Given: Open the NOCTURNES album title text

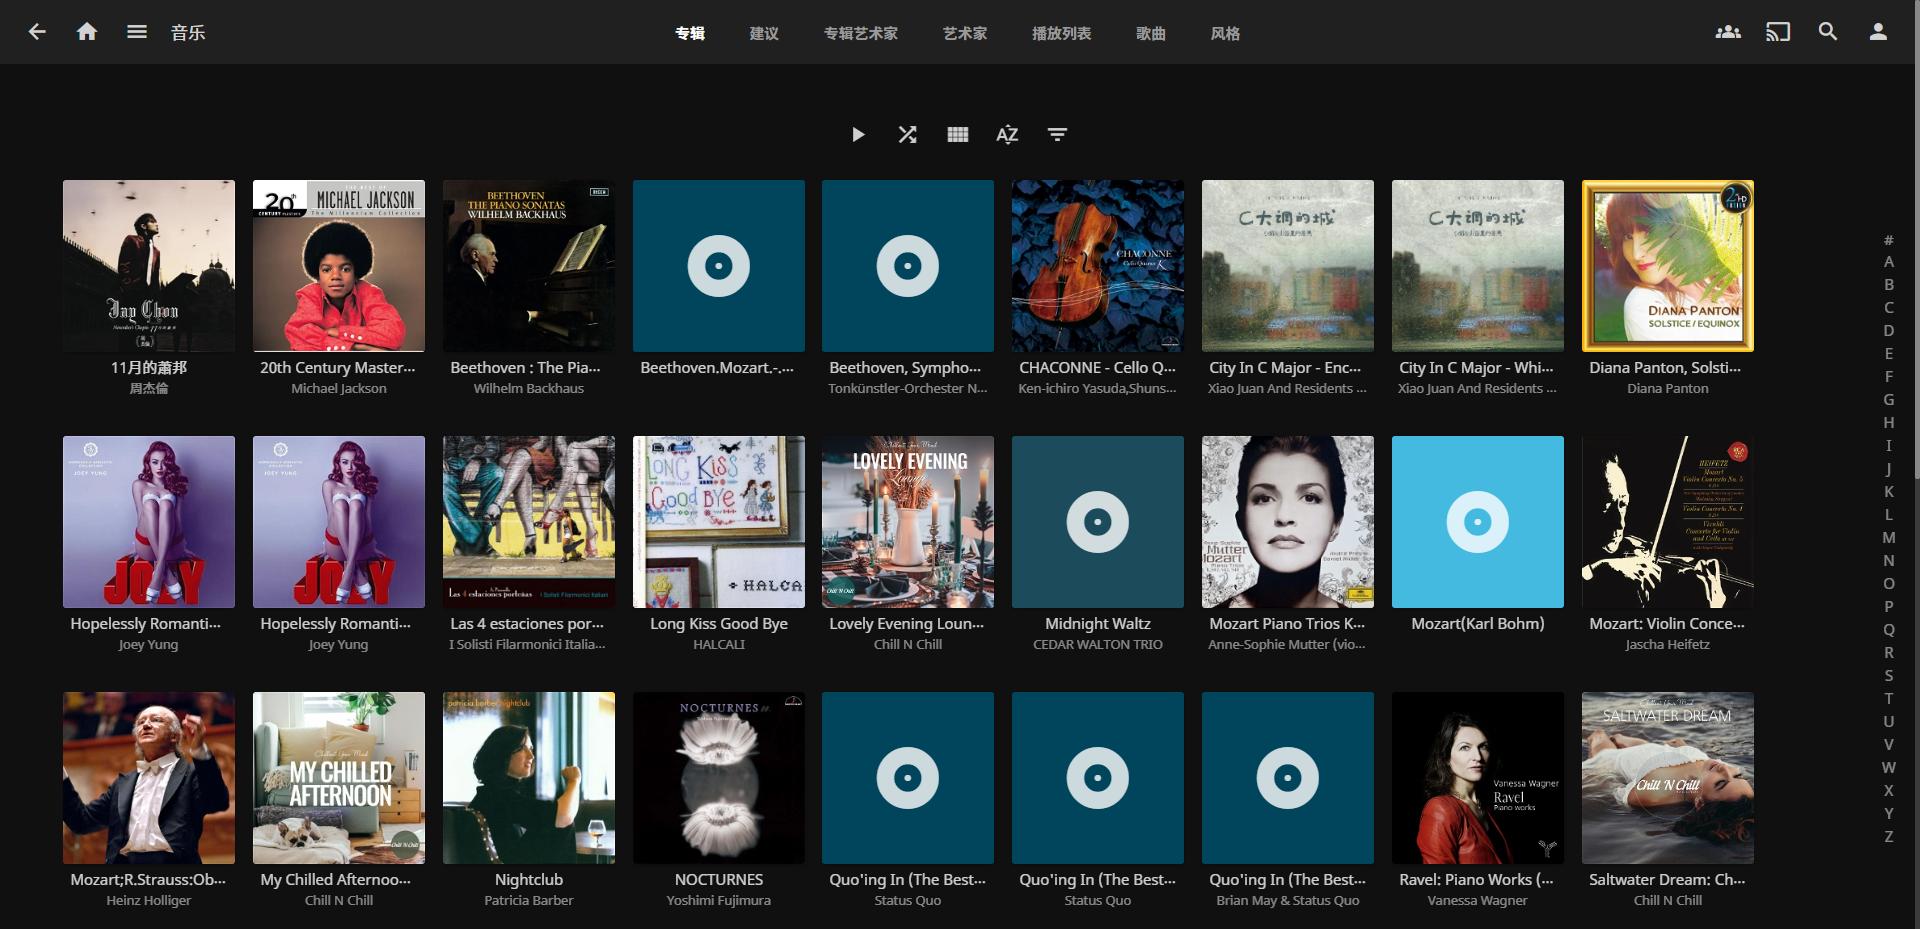Looking at the screenshot, I should (x=719, y=880).
